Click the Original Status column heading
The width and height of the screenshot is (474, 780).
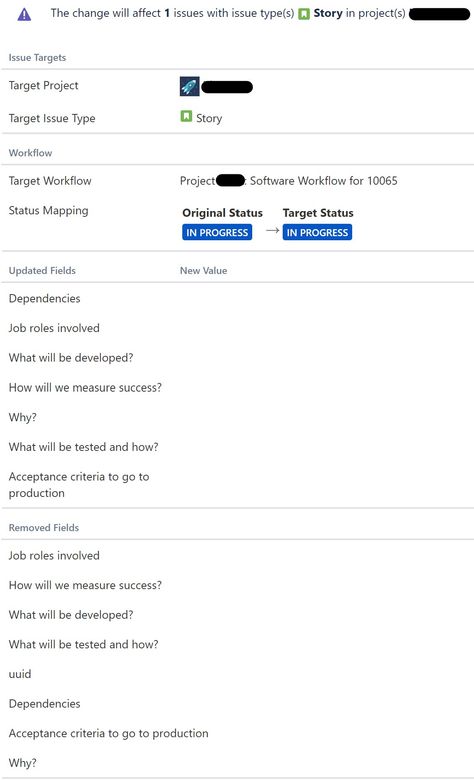tap(222, 213)
